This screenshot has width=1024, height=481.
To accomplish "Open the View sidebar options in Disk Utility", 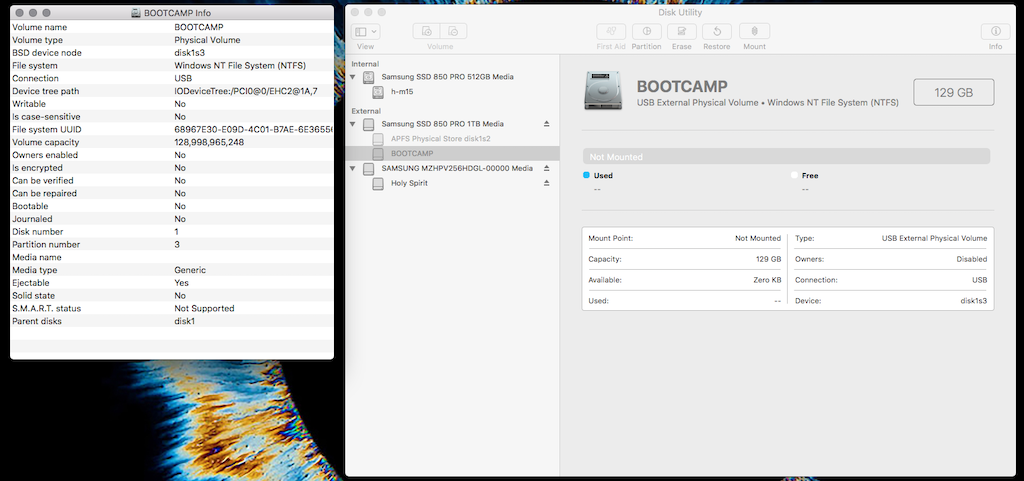I will point(366,31).
